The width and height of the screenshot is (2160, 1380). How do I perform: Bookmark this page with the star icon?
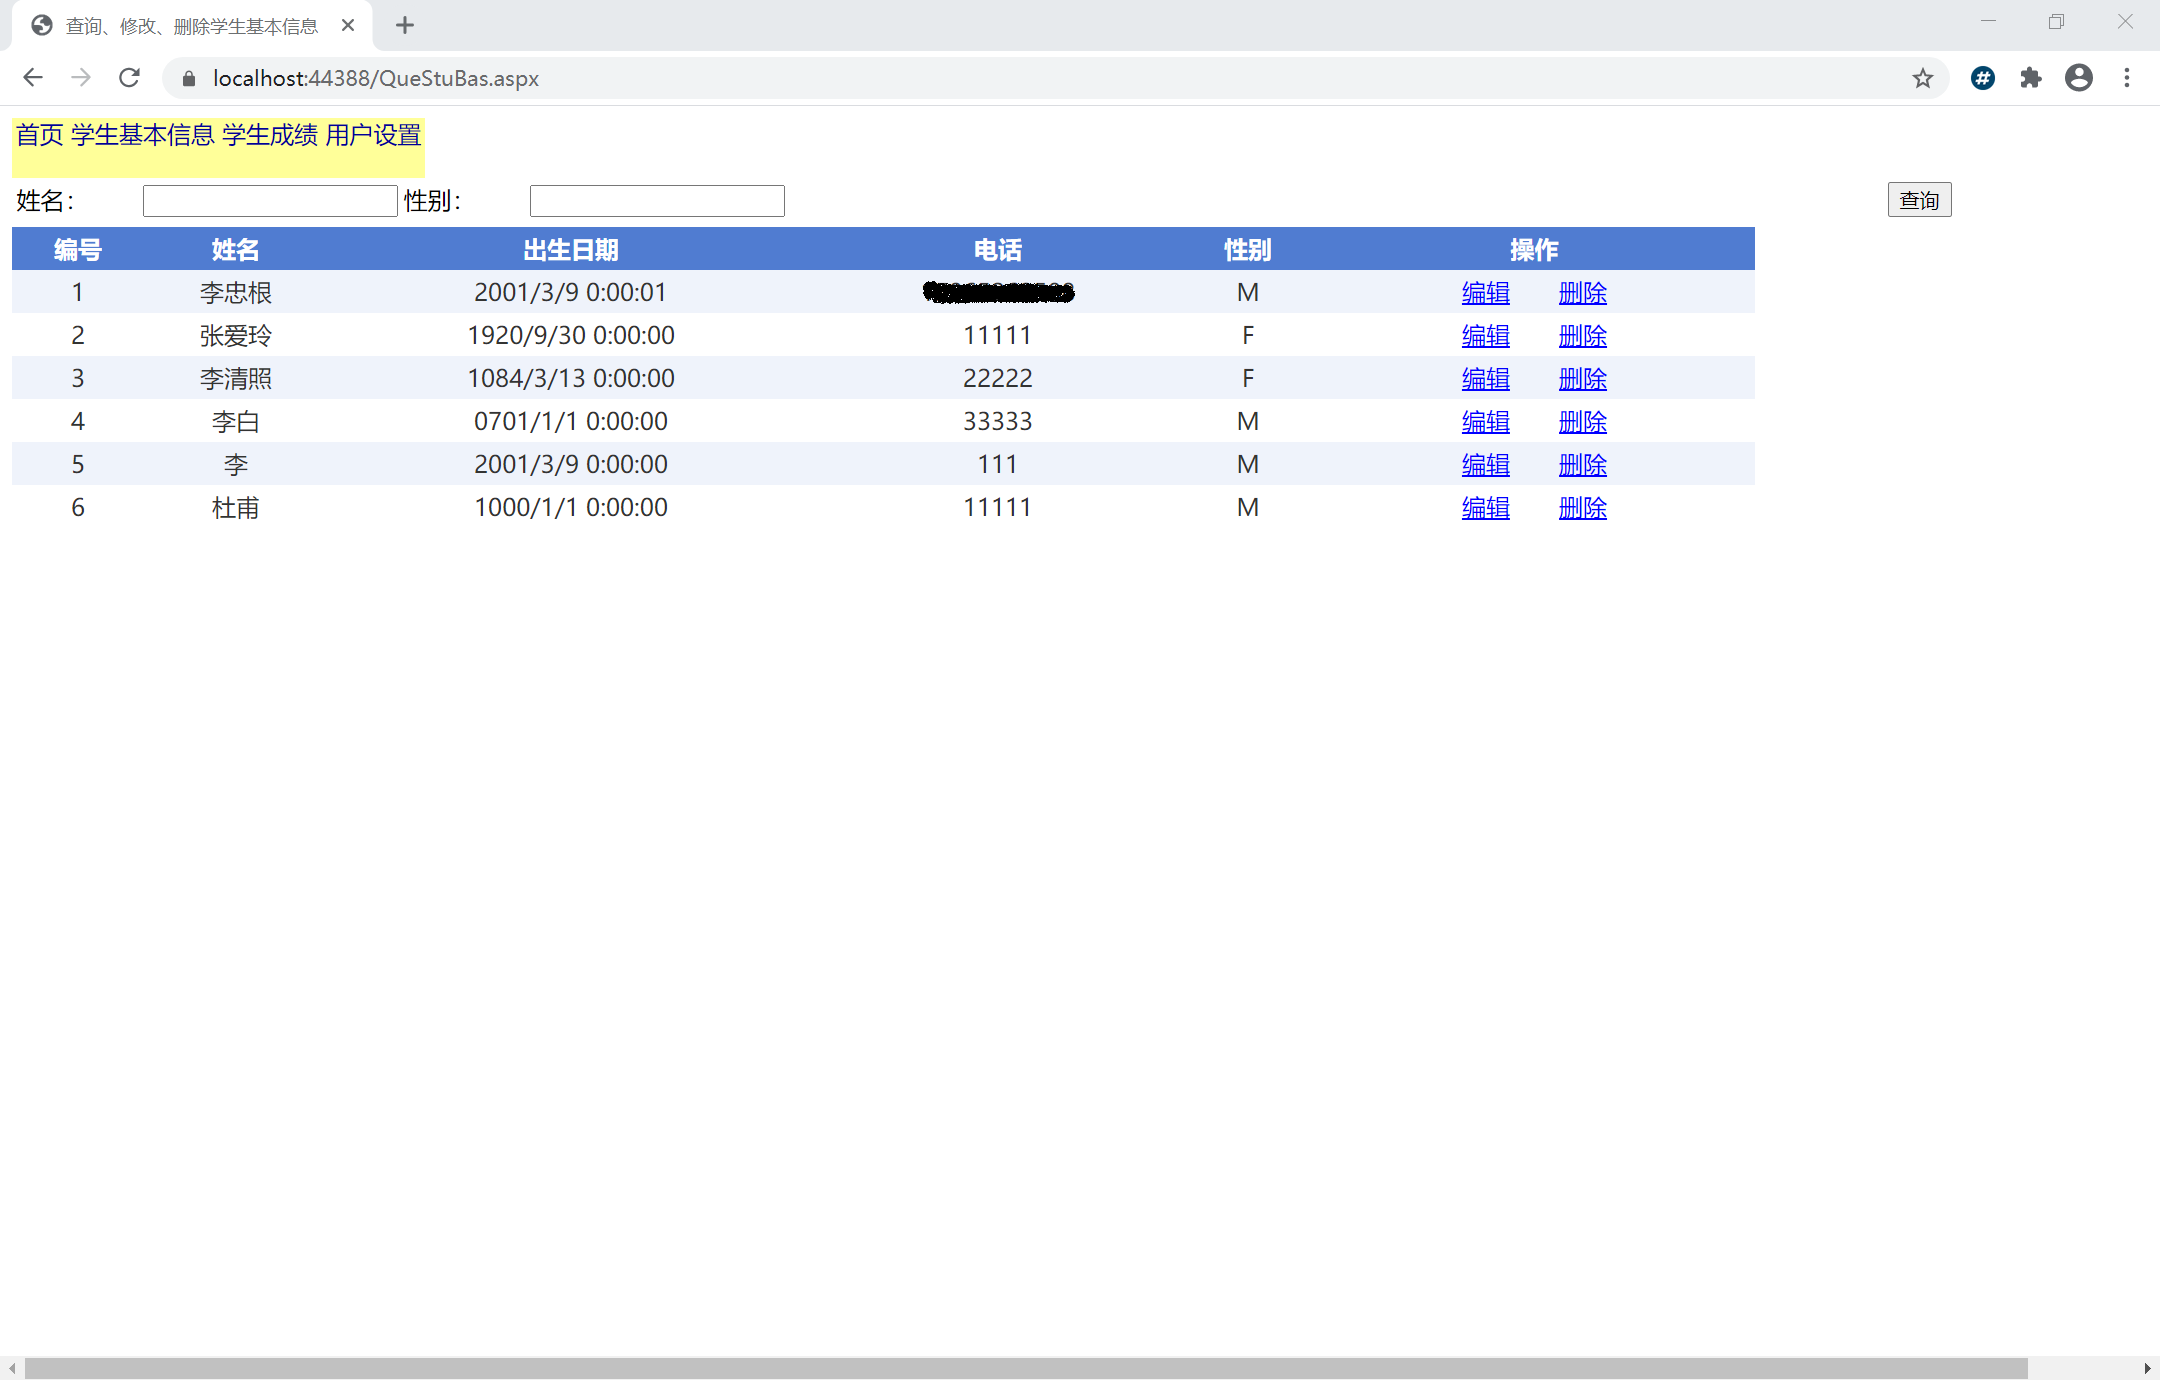click(x=1922, y=78)
